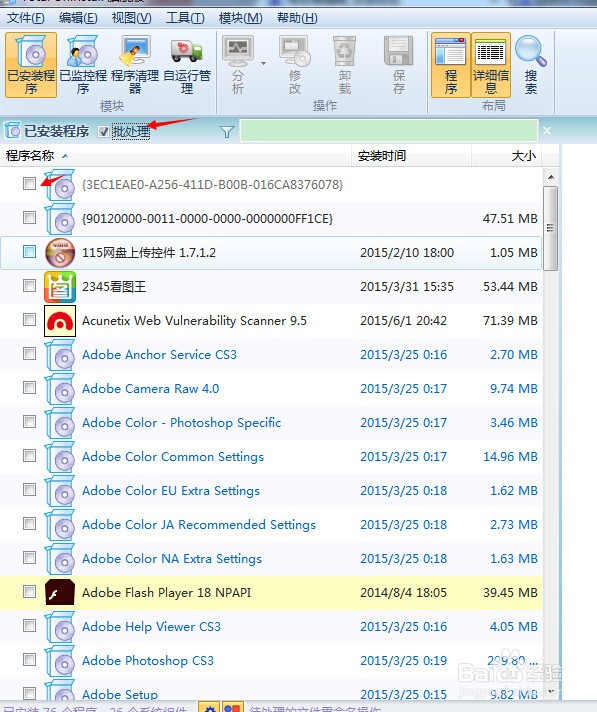The width and height of the screenshot is (597, 712).
Task: Check the box for 2345看图王
Action: (30, 286)
